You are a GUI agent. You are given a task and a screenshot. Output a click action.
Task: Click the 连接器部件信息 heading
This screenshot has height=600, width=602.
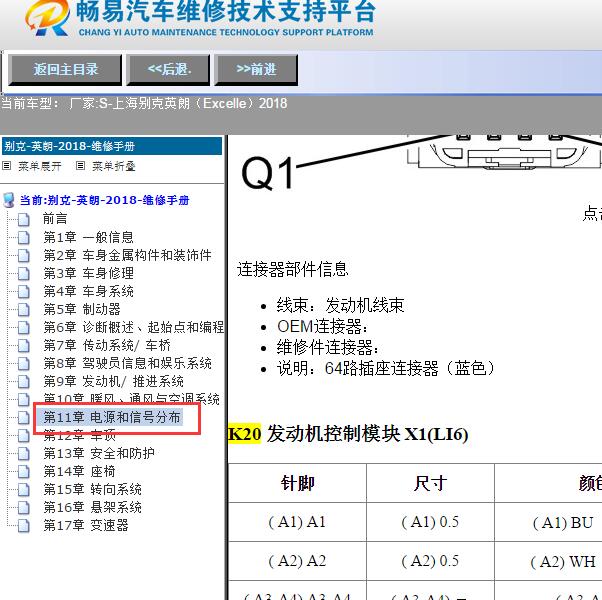(293, 269)
